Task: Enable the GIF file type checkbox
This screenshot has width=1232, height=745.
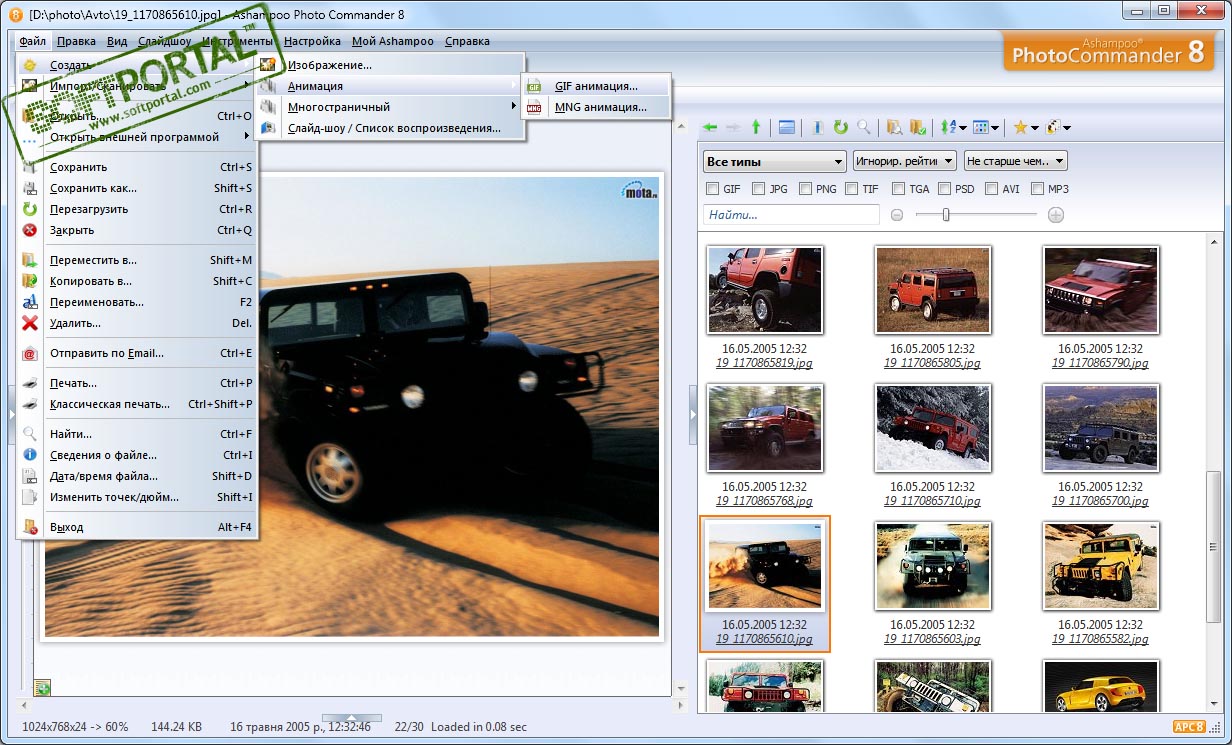Action: (x=712, y=188)
